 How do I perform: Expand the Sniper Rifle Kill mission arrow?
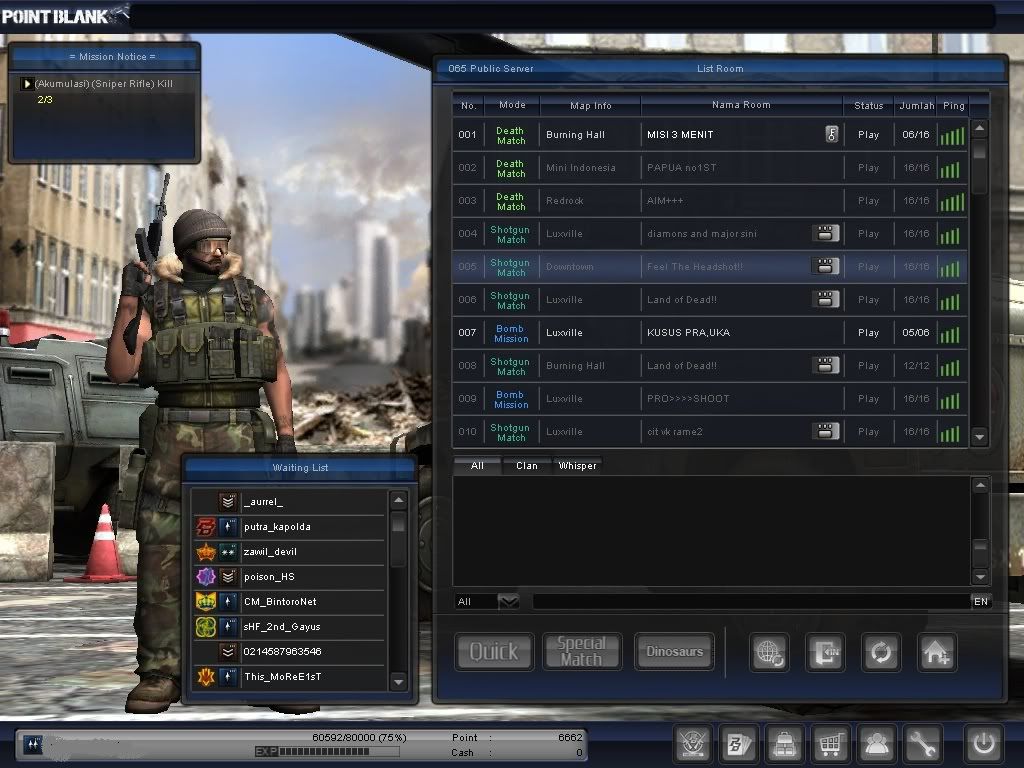click(27, 84)
